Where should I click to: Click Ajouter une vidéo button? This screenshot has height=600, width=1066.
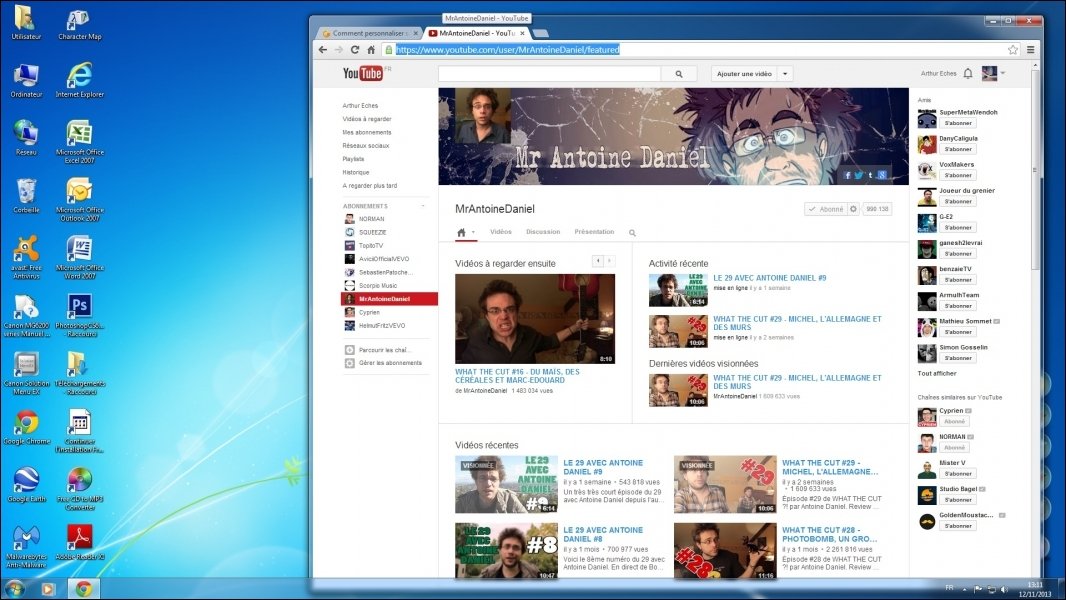click(744, 73)
